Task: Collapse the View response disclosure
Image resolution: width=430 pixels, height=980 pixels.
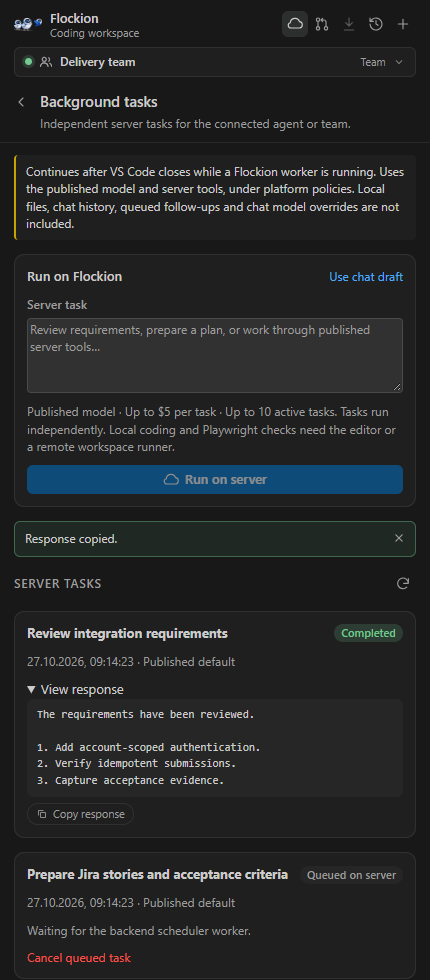Action: (76, 689)
